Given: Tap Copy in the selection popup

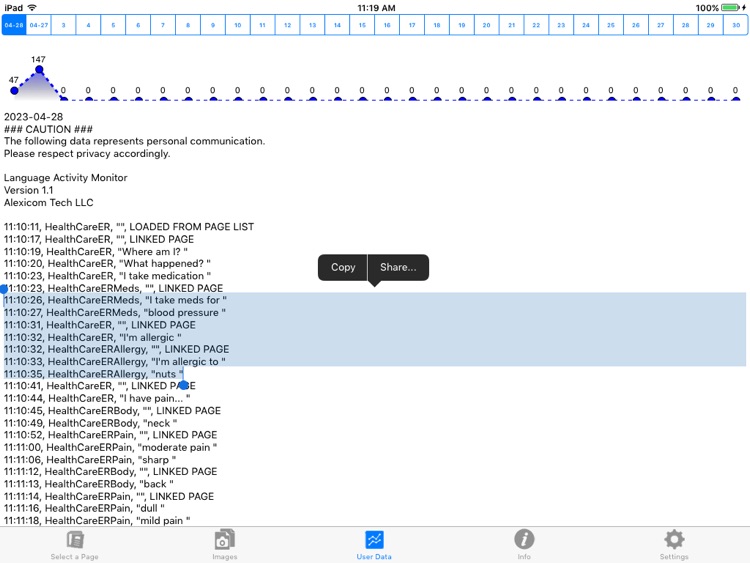Looking at the screenshot, I should [x=343, y=267].
